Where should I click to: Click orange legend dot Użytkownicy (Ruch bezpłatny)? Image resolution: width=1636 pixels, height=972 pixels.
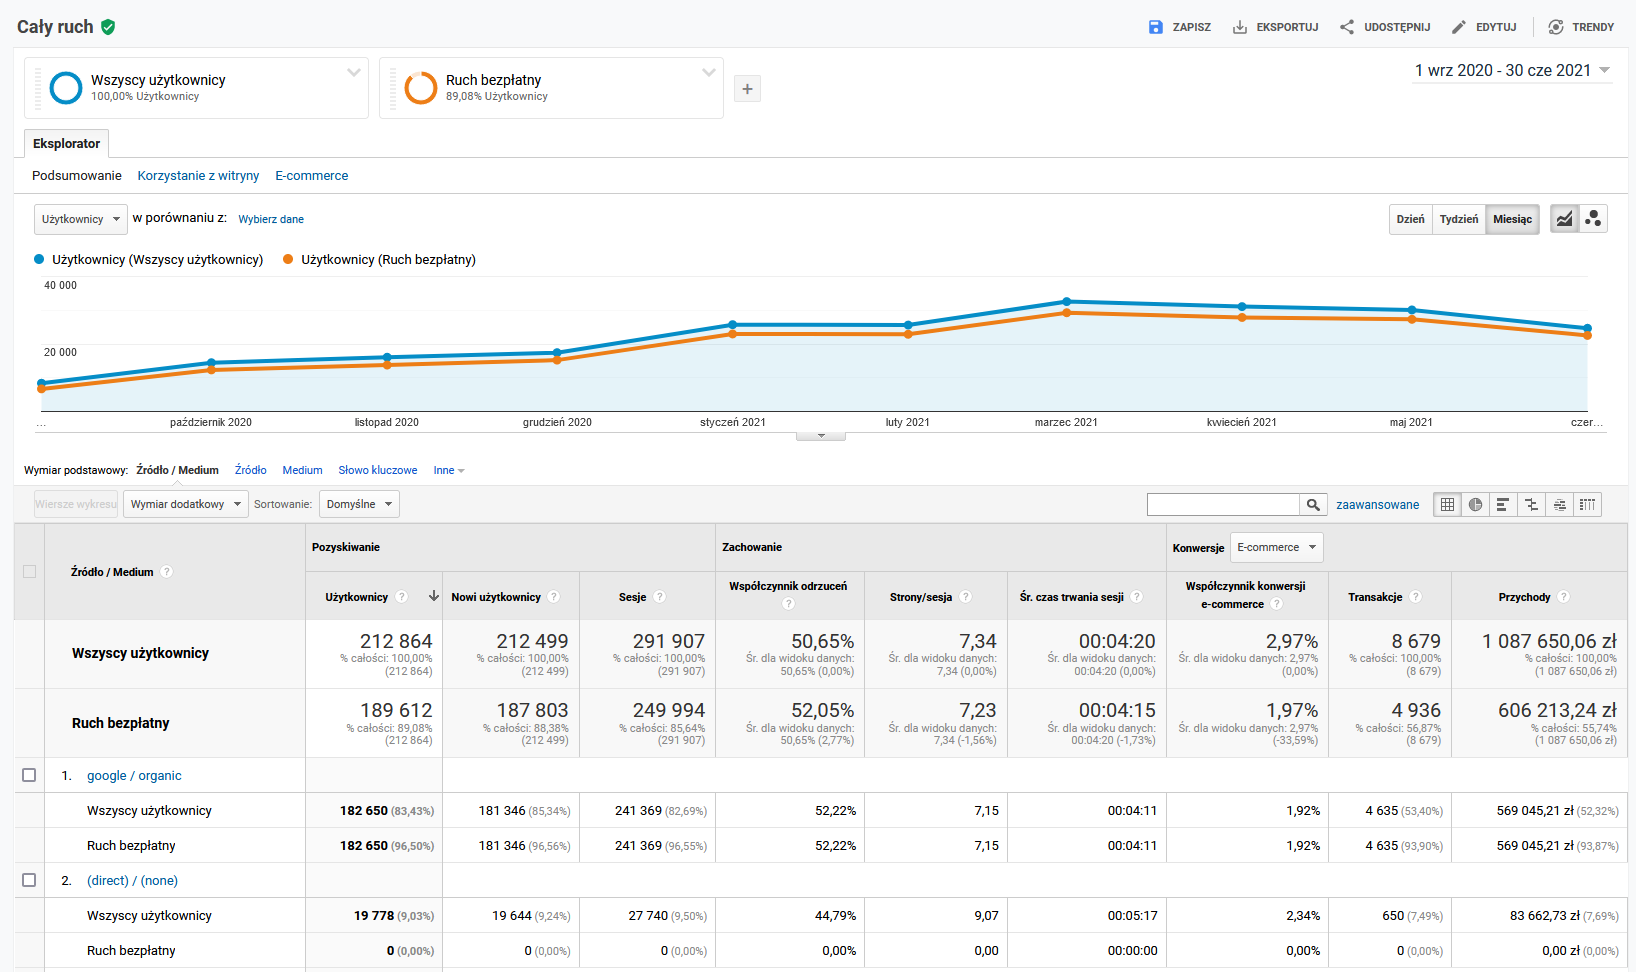point(288,259)
